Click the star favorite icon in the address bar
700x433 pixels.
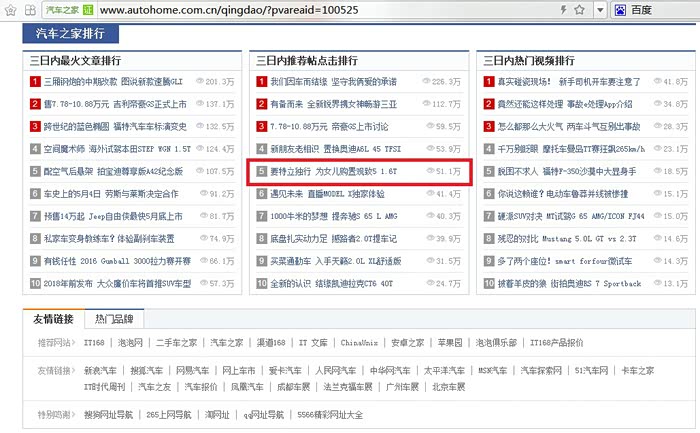pyautogui.click(x=578, y=10)
